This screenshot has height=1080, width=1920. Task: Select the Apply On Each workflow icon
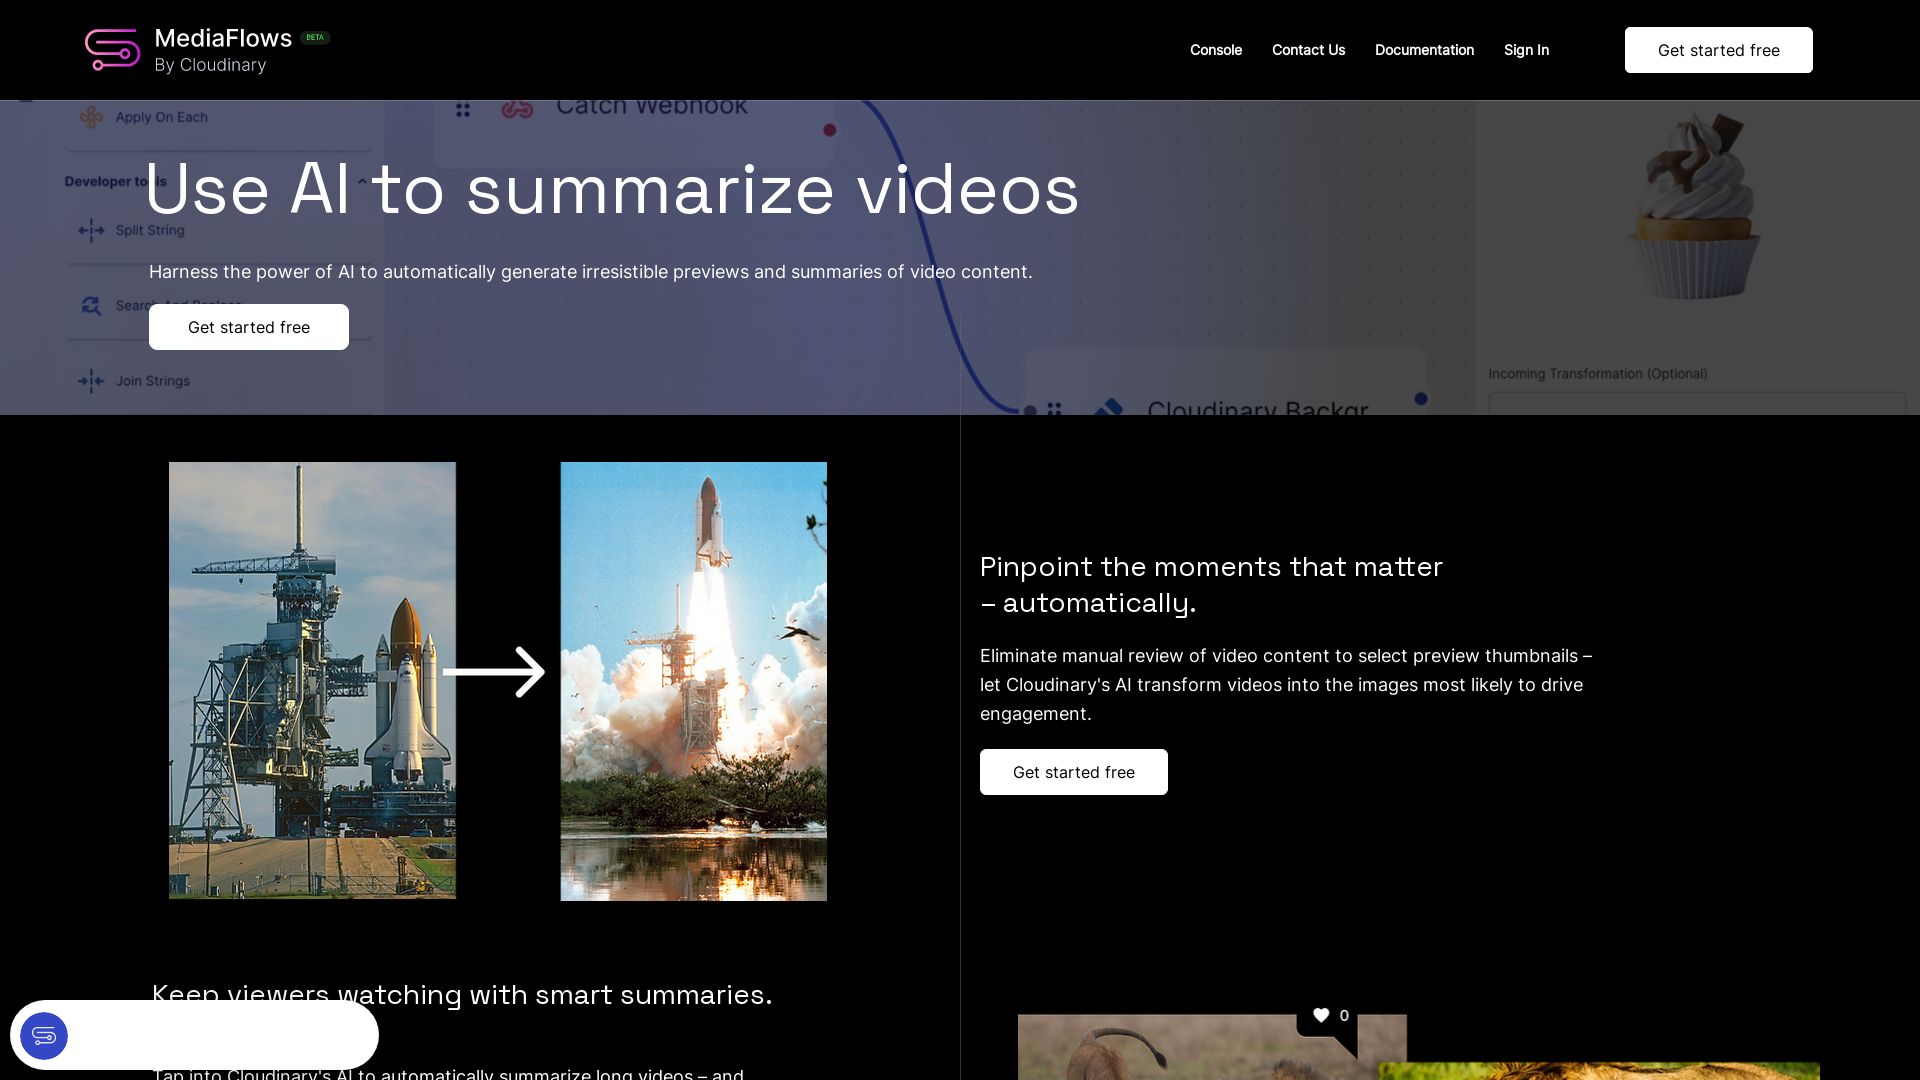tap(90, 116)
